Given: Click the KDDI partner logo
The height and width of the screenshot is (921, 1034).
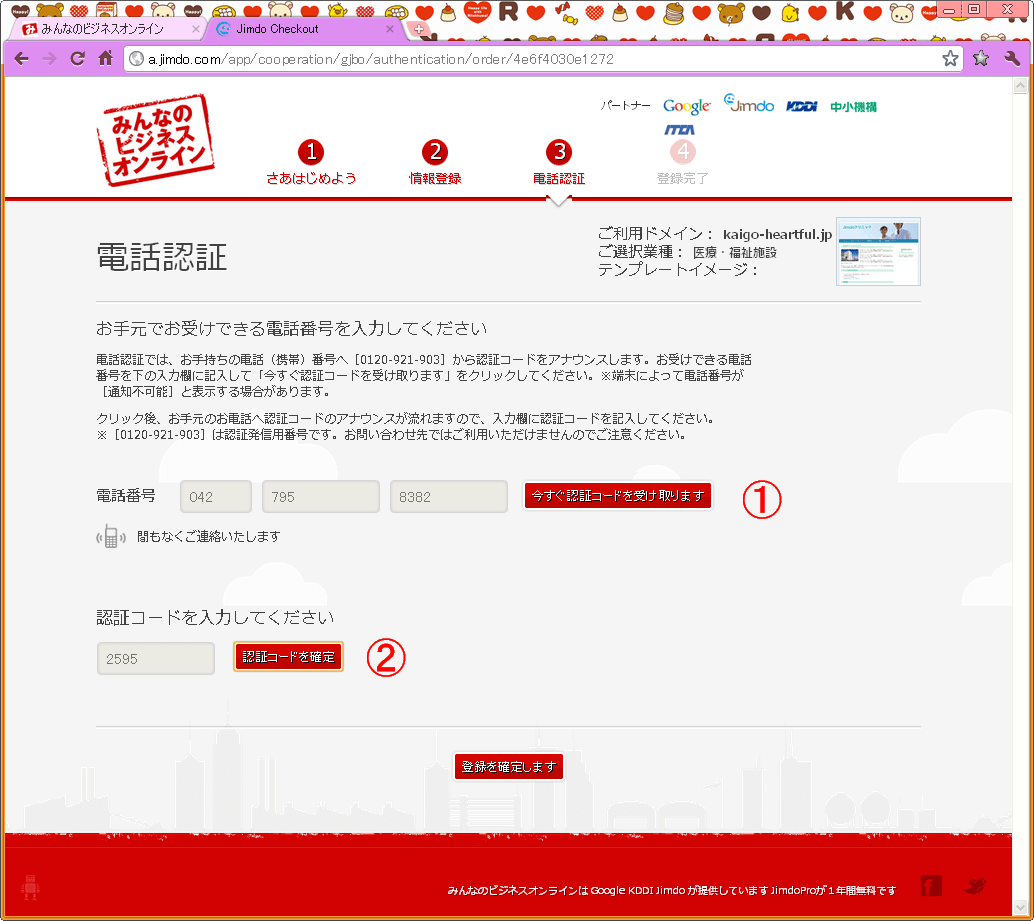Looking at the screenshot, I should [802, 106].
